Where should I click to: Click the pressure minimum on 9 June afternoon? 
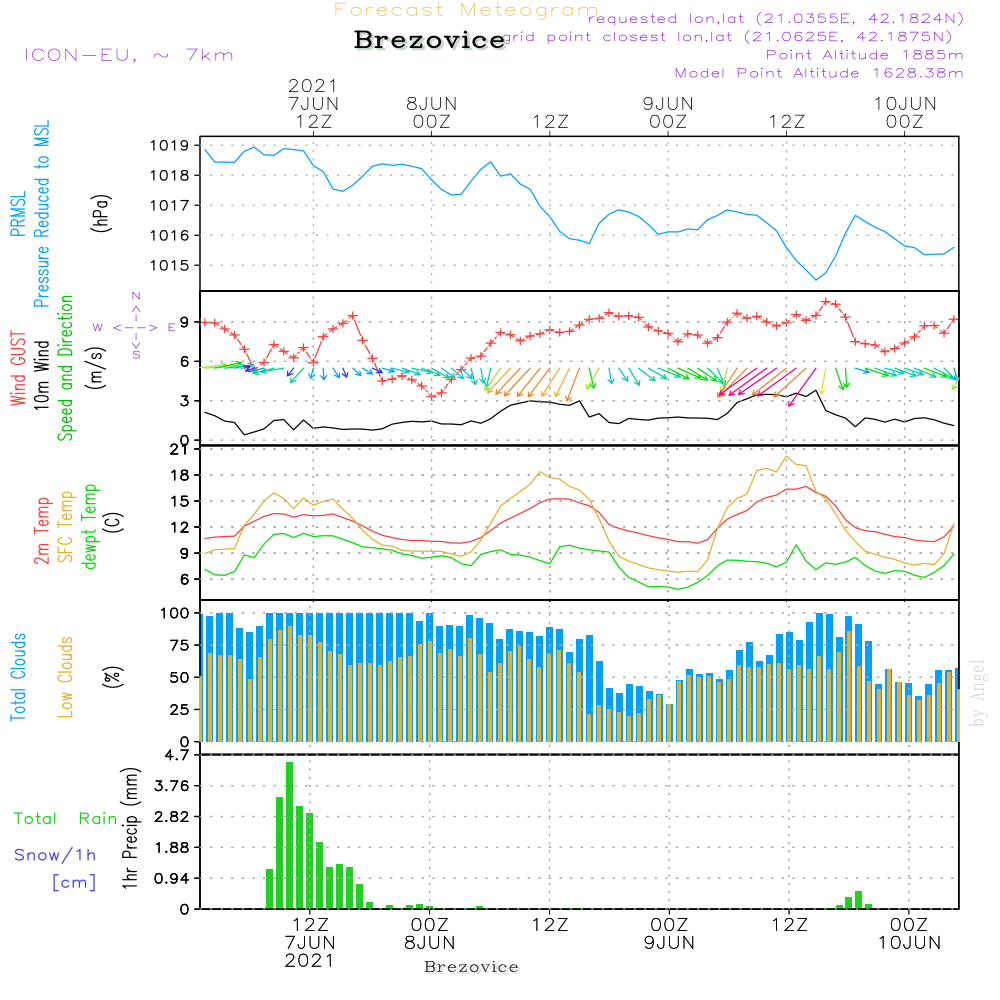(x=816, y=279)
